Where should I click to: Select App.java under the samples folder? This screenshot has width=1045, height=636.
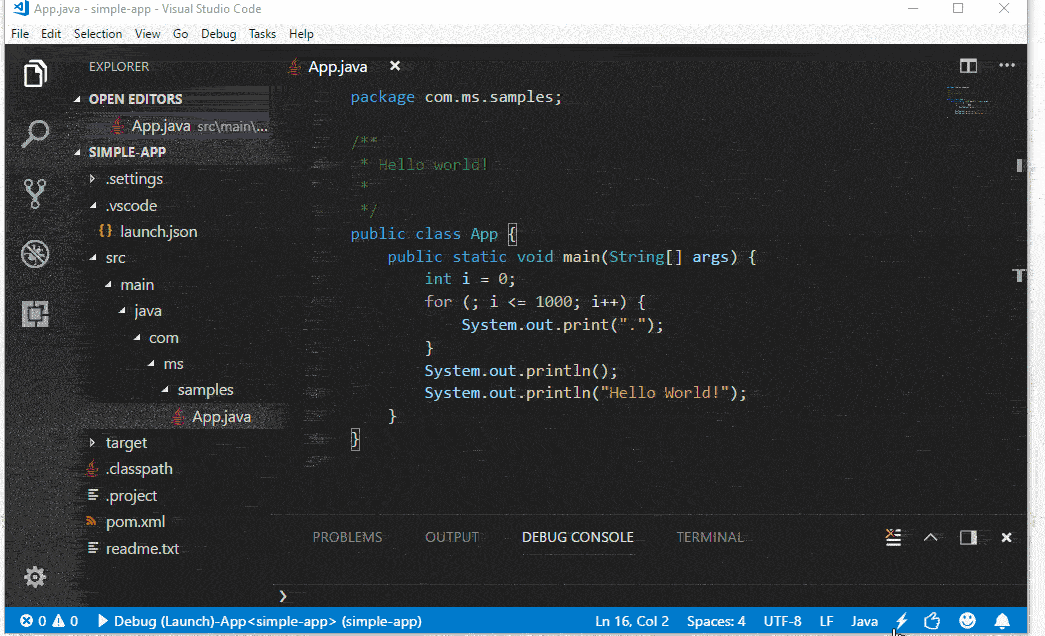coord(221,417)
